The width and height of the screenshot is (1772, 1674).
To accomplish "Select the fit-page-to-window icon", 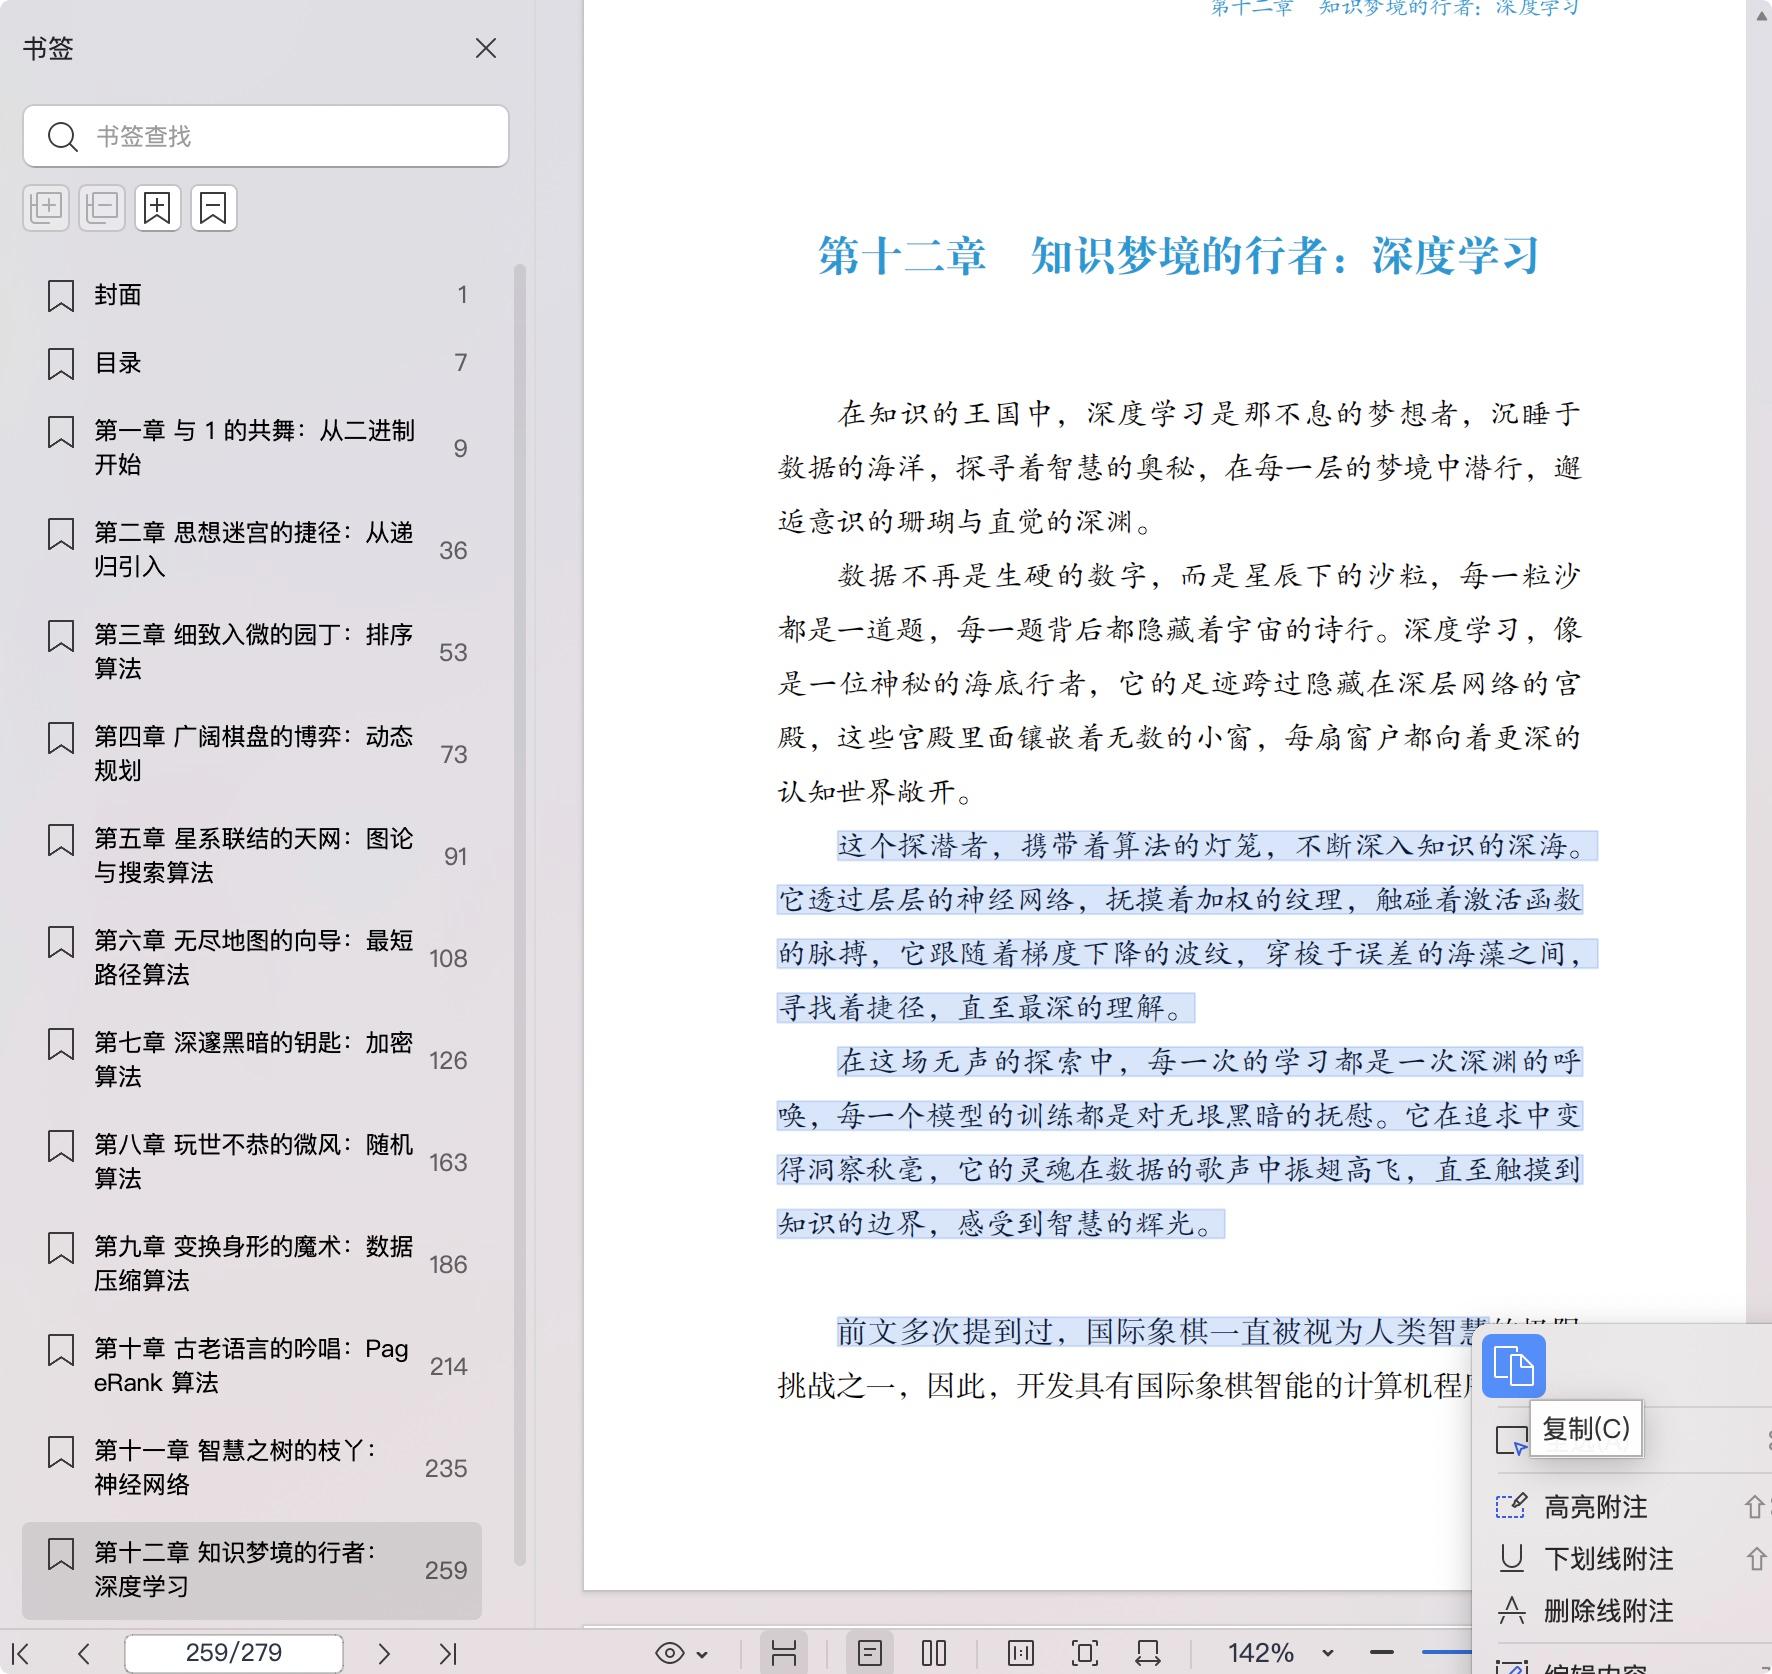I will click(x=1083, y=1652).
